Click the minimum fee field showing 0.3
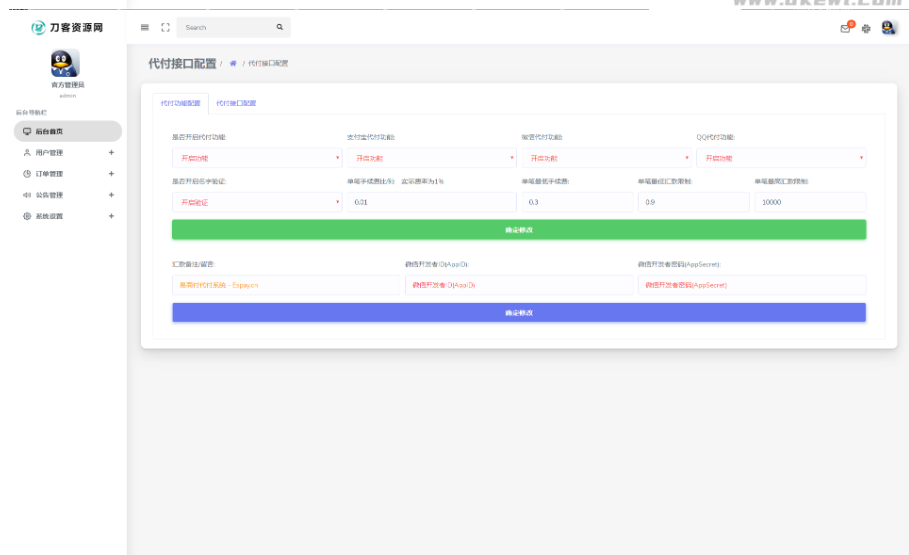Screen dimensions: 909x555 click(x=577, y=202)
